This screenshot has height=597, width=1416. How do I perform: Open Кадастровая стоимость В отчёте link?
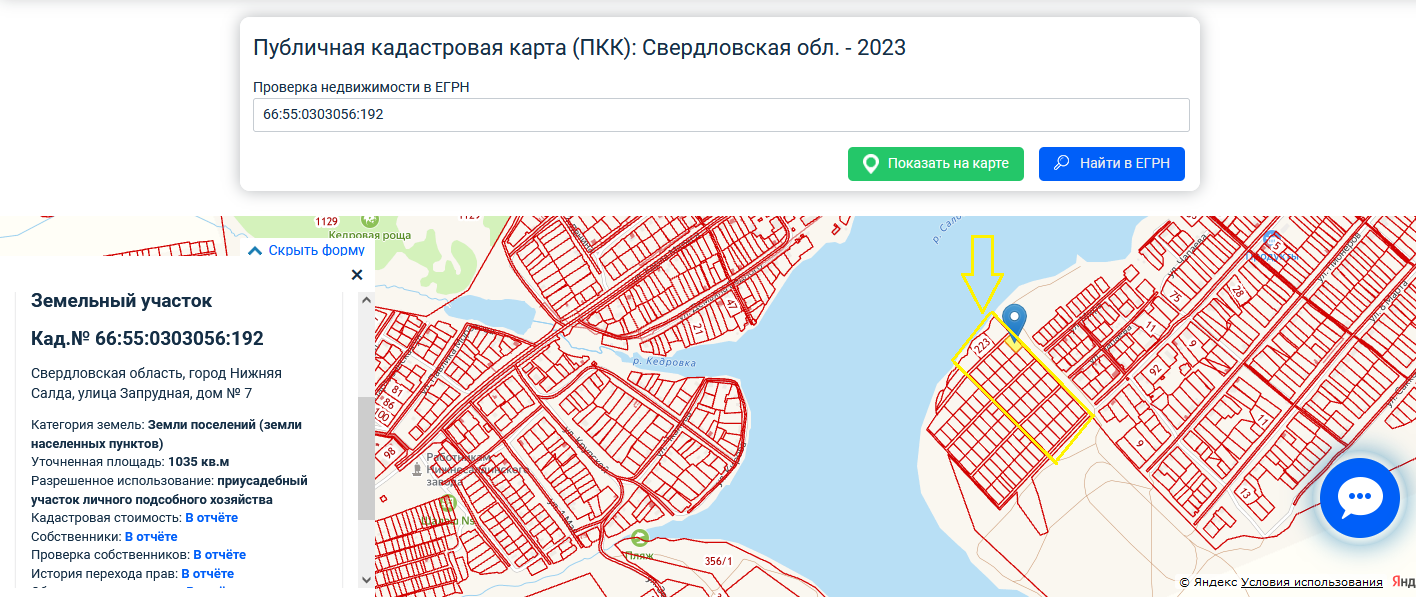tap(211, 518)
